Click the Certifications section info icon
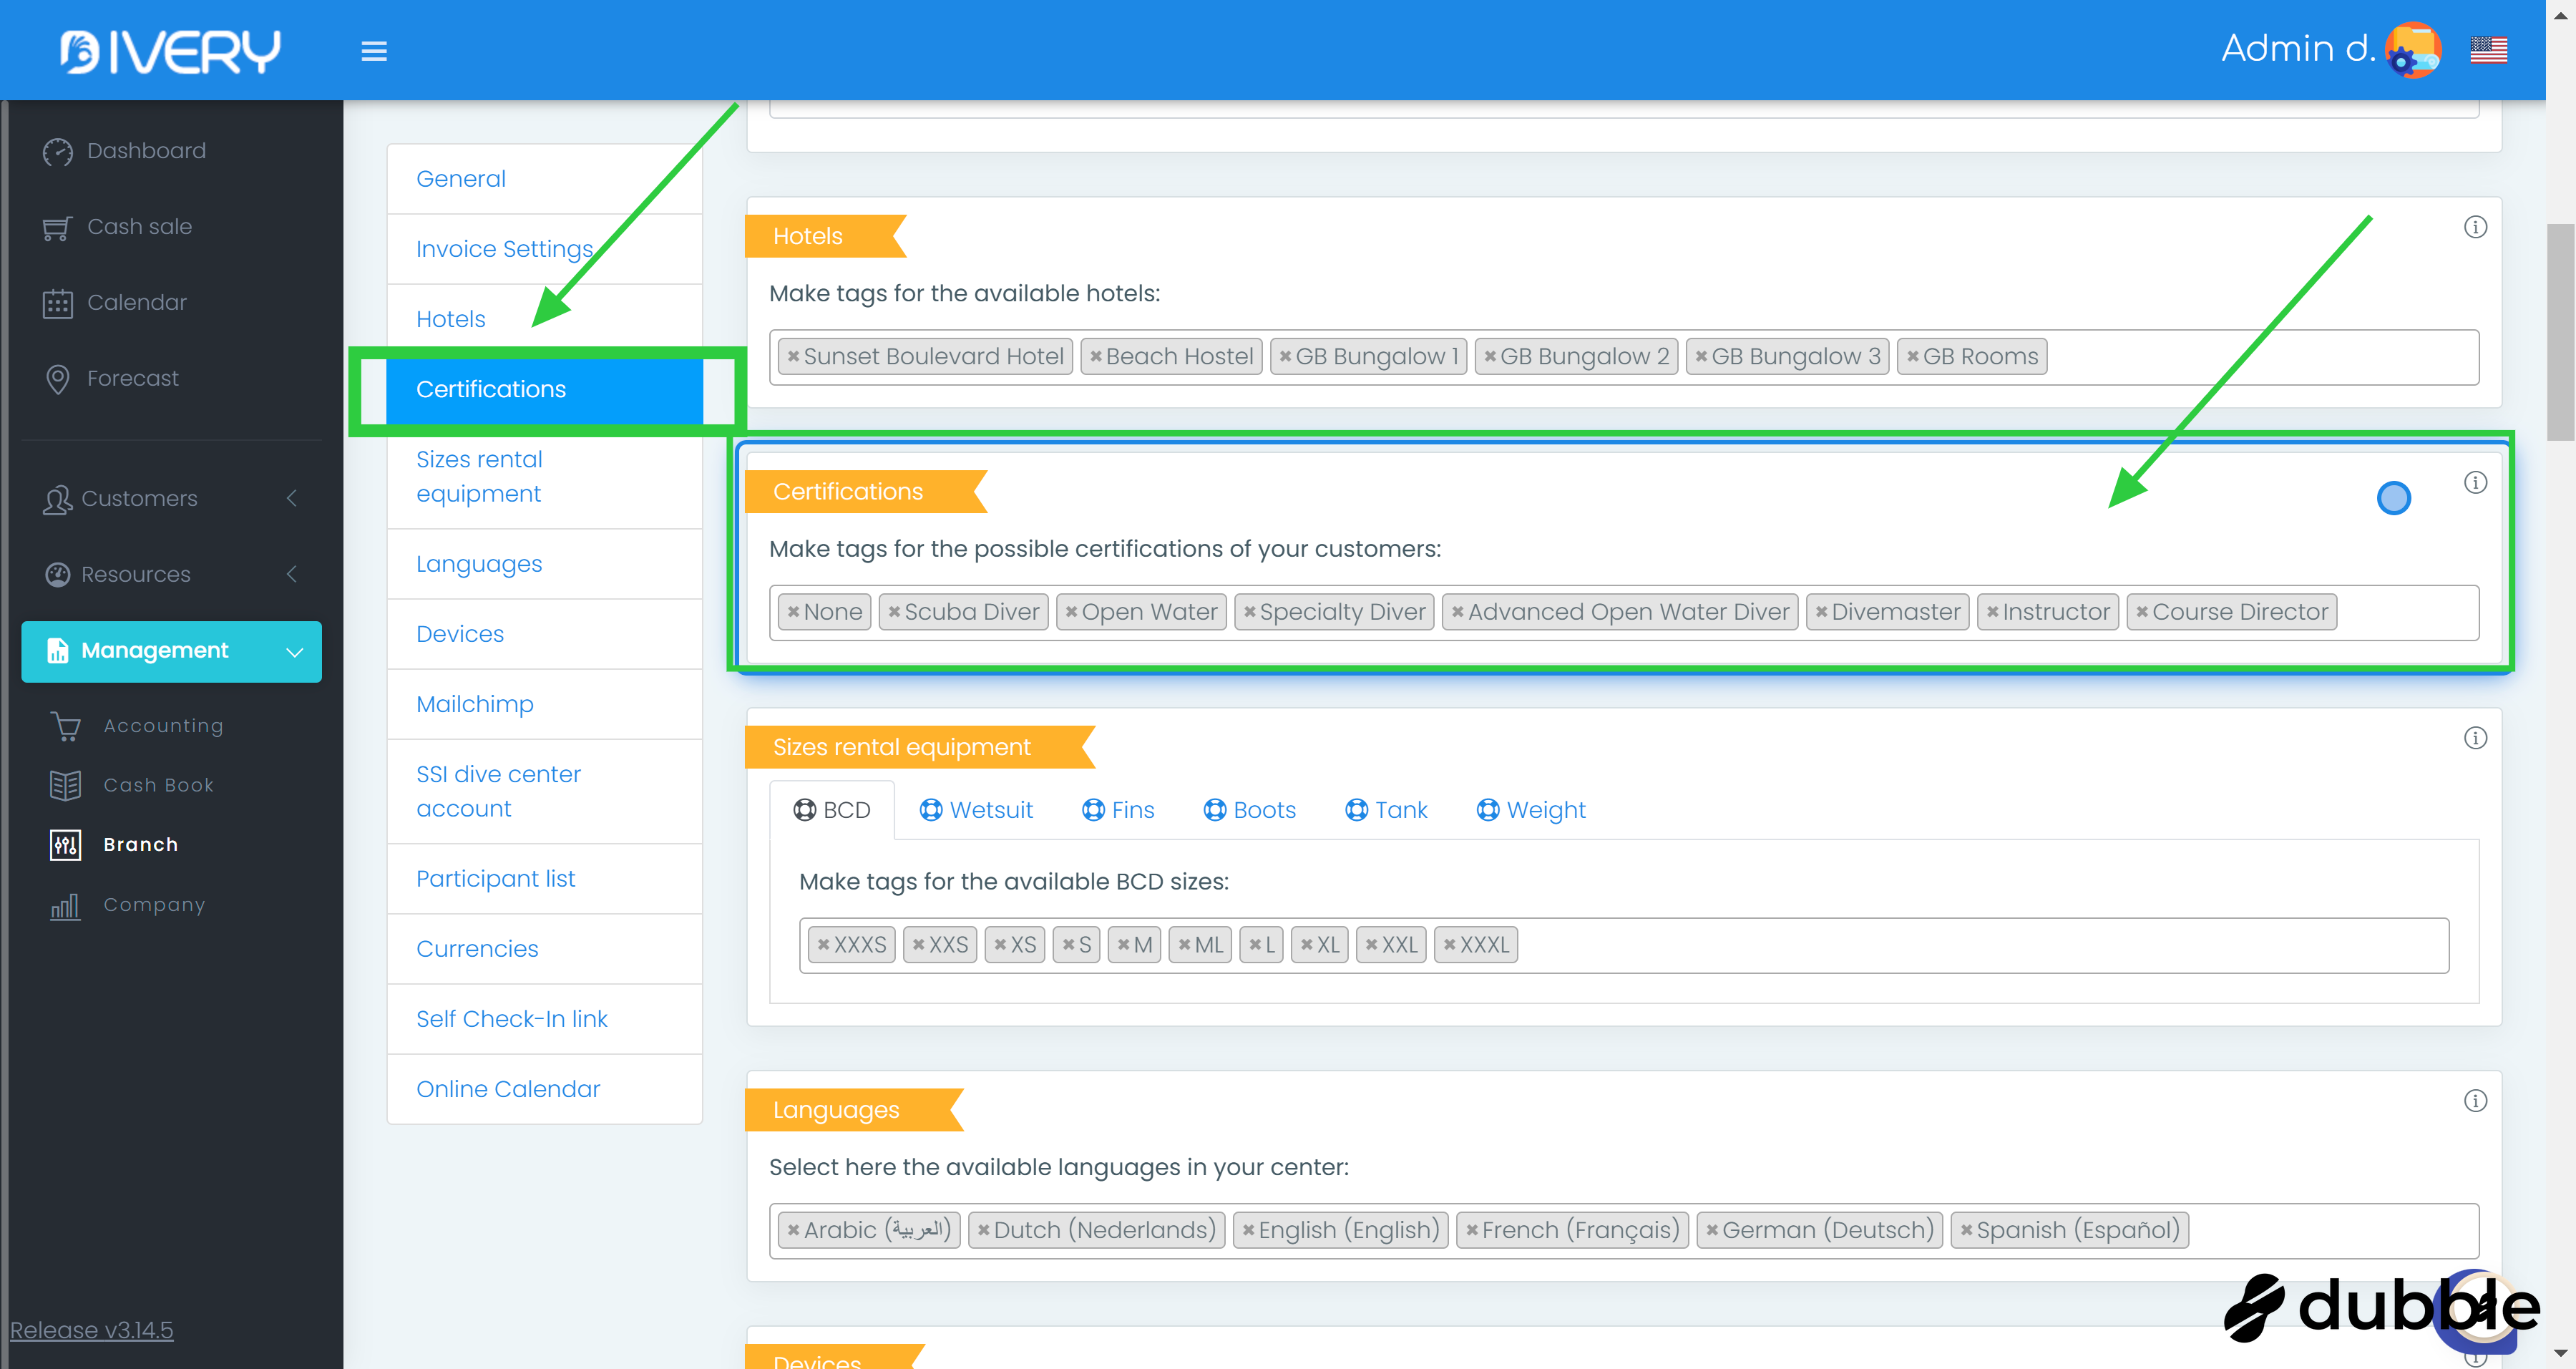2576x1369 pixels. 2475,483
